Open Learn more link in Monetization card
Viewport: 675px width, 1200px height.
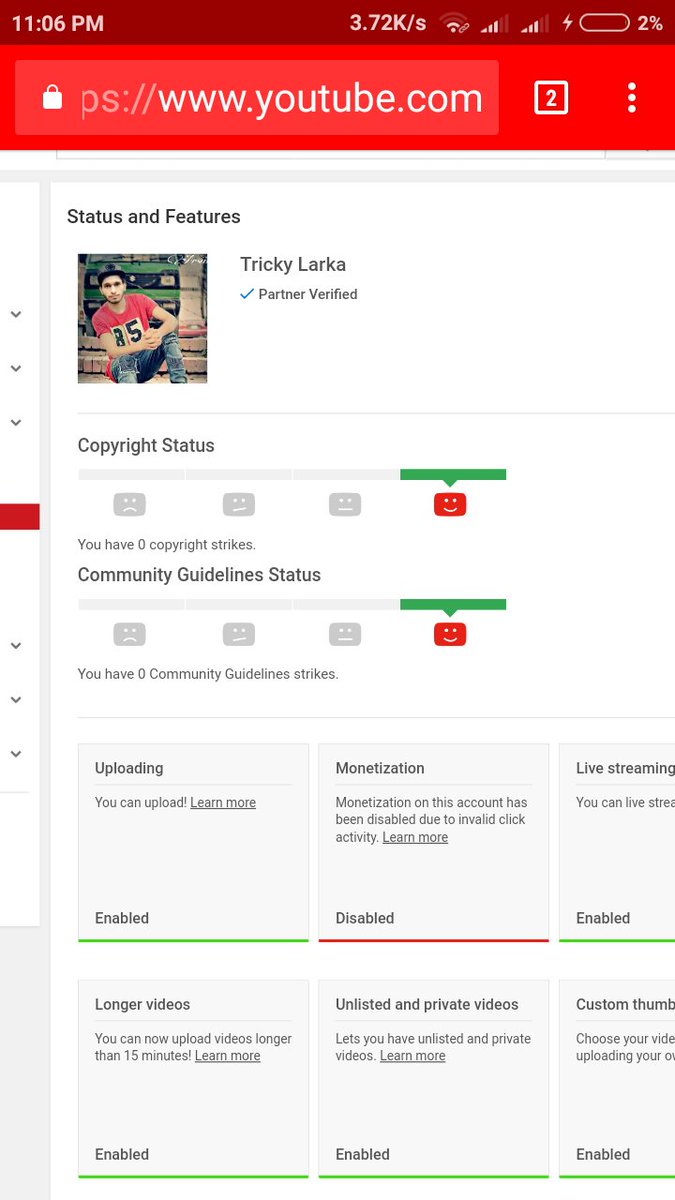tap(415, 837)
